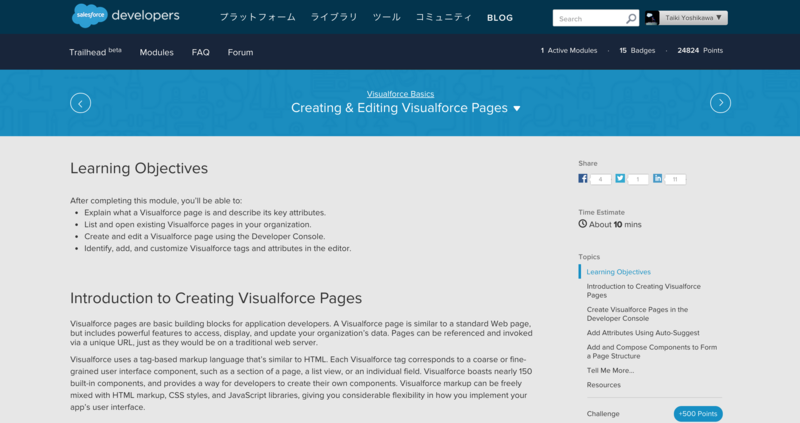800x423 pixels.
Task: Jump to Add and Compose Components topic
Action: click(652, 352)
